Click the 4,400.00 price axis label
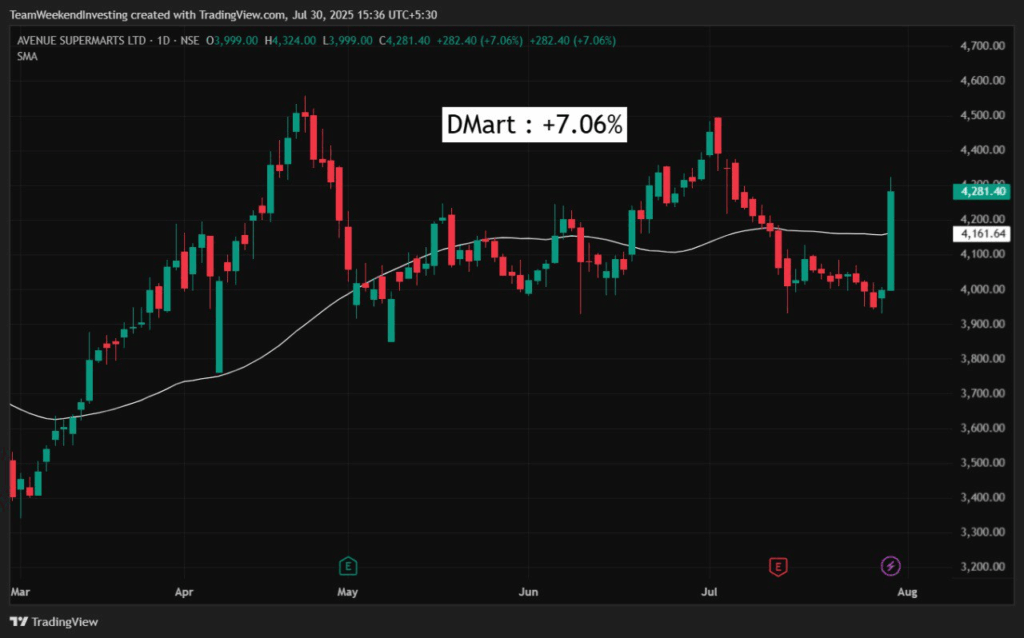This screenshot has width=1024, height=638. tap(982, 150)
